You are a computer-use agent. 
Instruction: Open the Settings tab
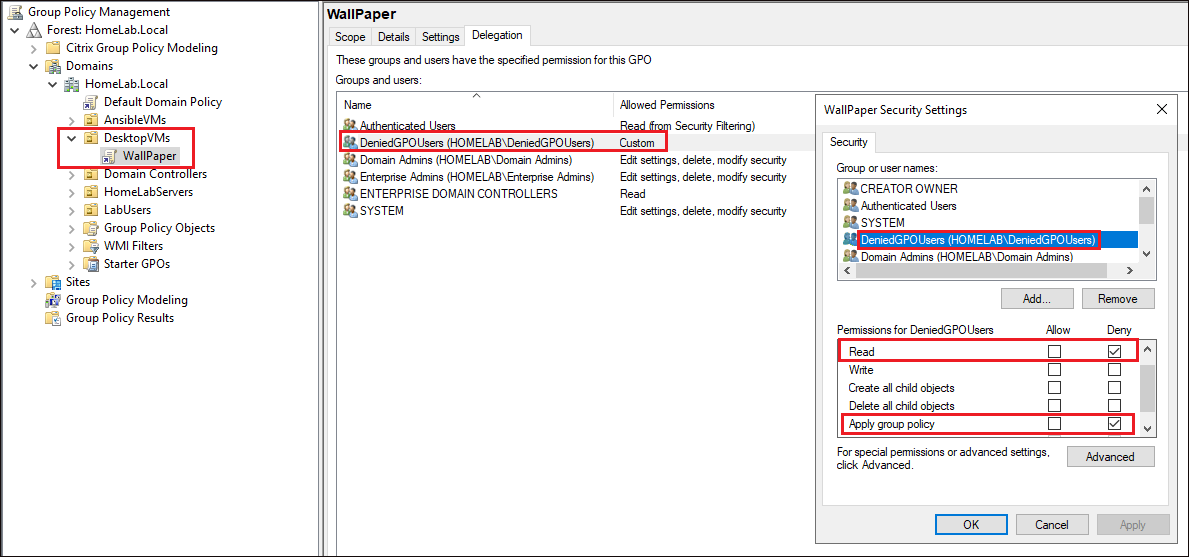click(x=440, y=37)
